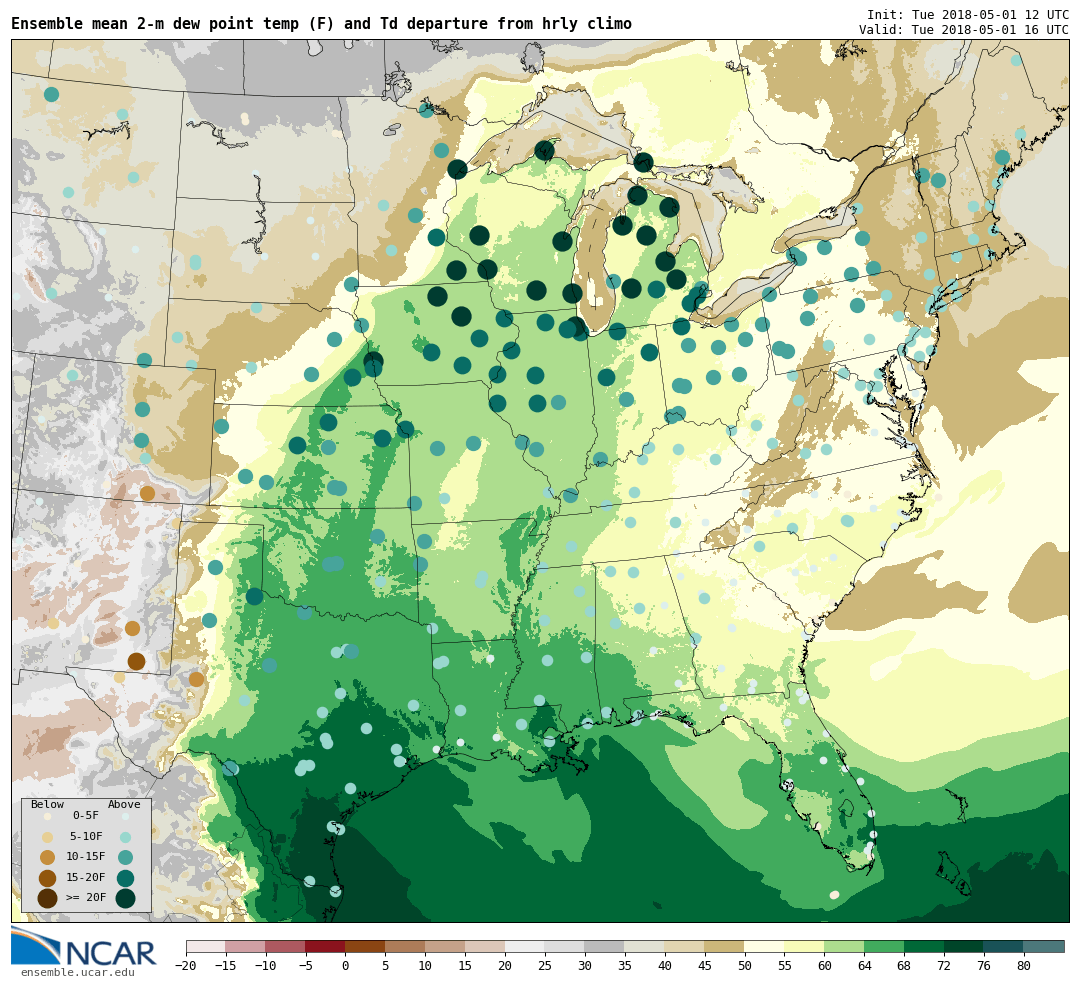The height and width of the screenshot is (985, 1080).
Task: Click the '15-20F' legend label
Action: pyautogui.click(x=85, y=878)
